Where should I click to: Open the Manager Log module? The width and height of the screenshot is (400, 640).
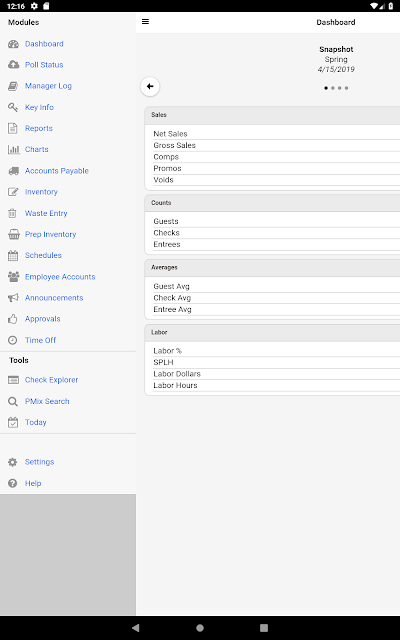pyautogui.click(x=48, y=86)
